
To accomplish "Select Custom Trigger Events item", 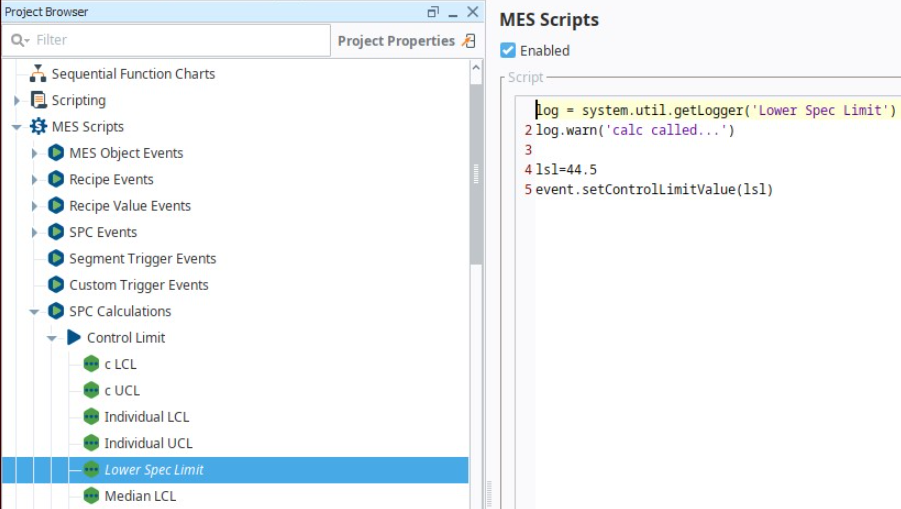I will click(x=138, y=285).
